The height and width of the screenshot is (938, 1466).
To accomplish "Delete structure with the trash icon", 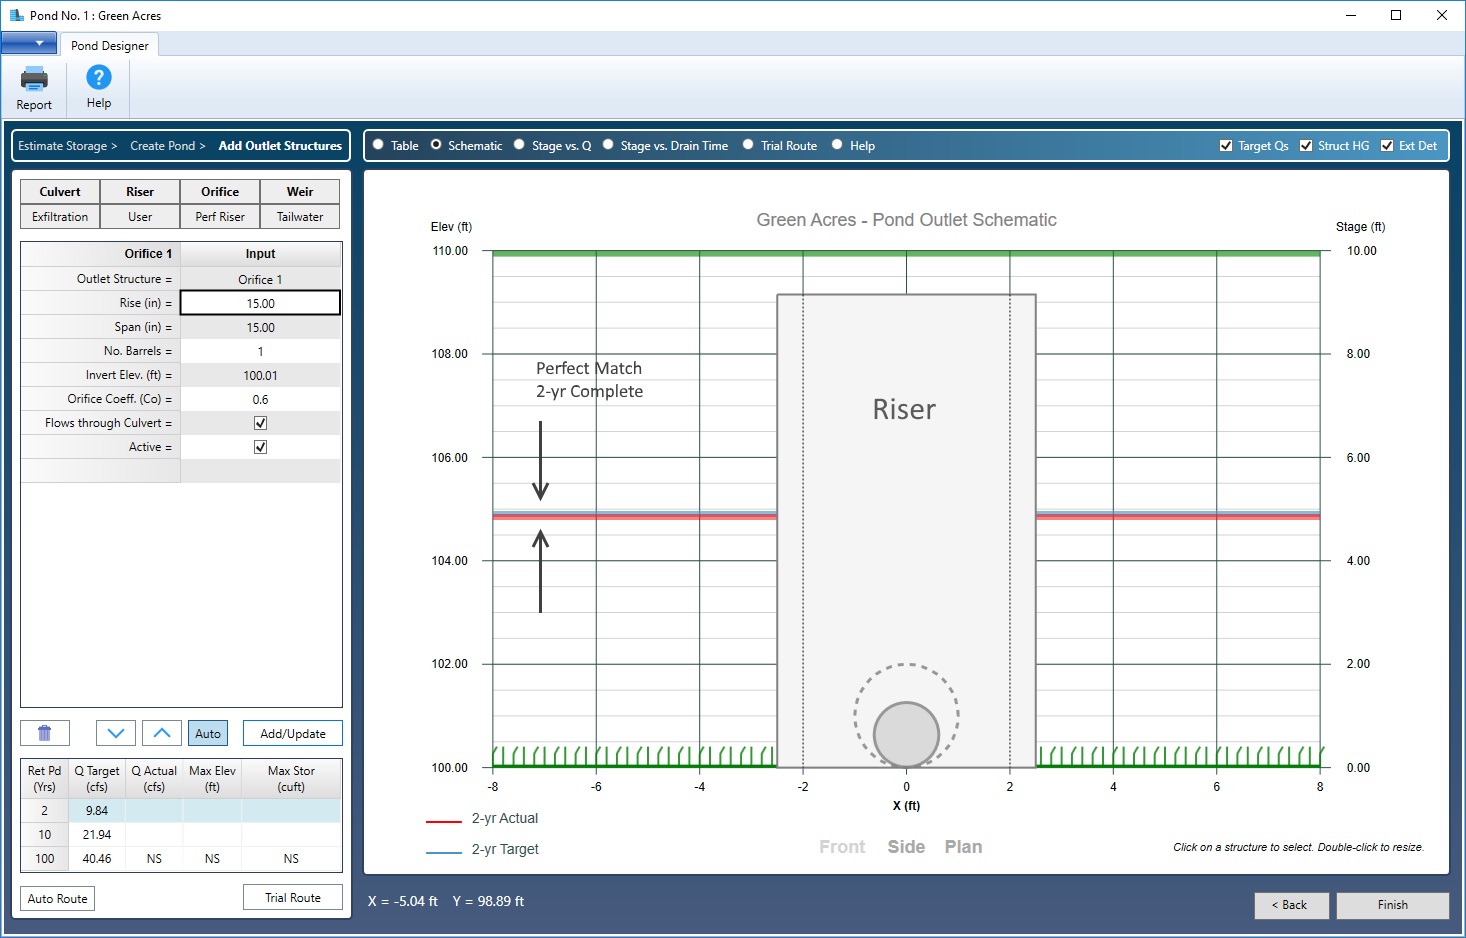I will pyautogui.click(x=45, y=733).
